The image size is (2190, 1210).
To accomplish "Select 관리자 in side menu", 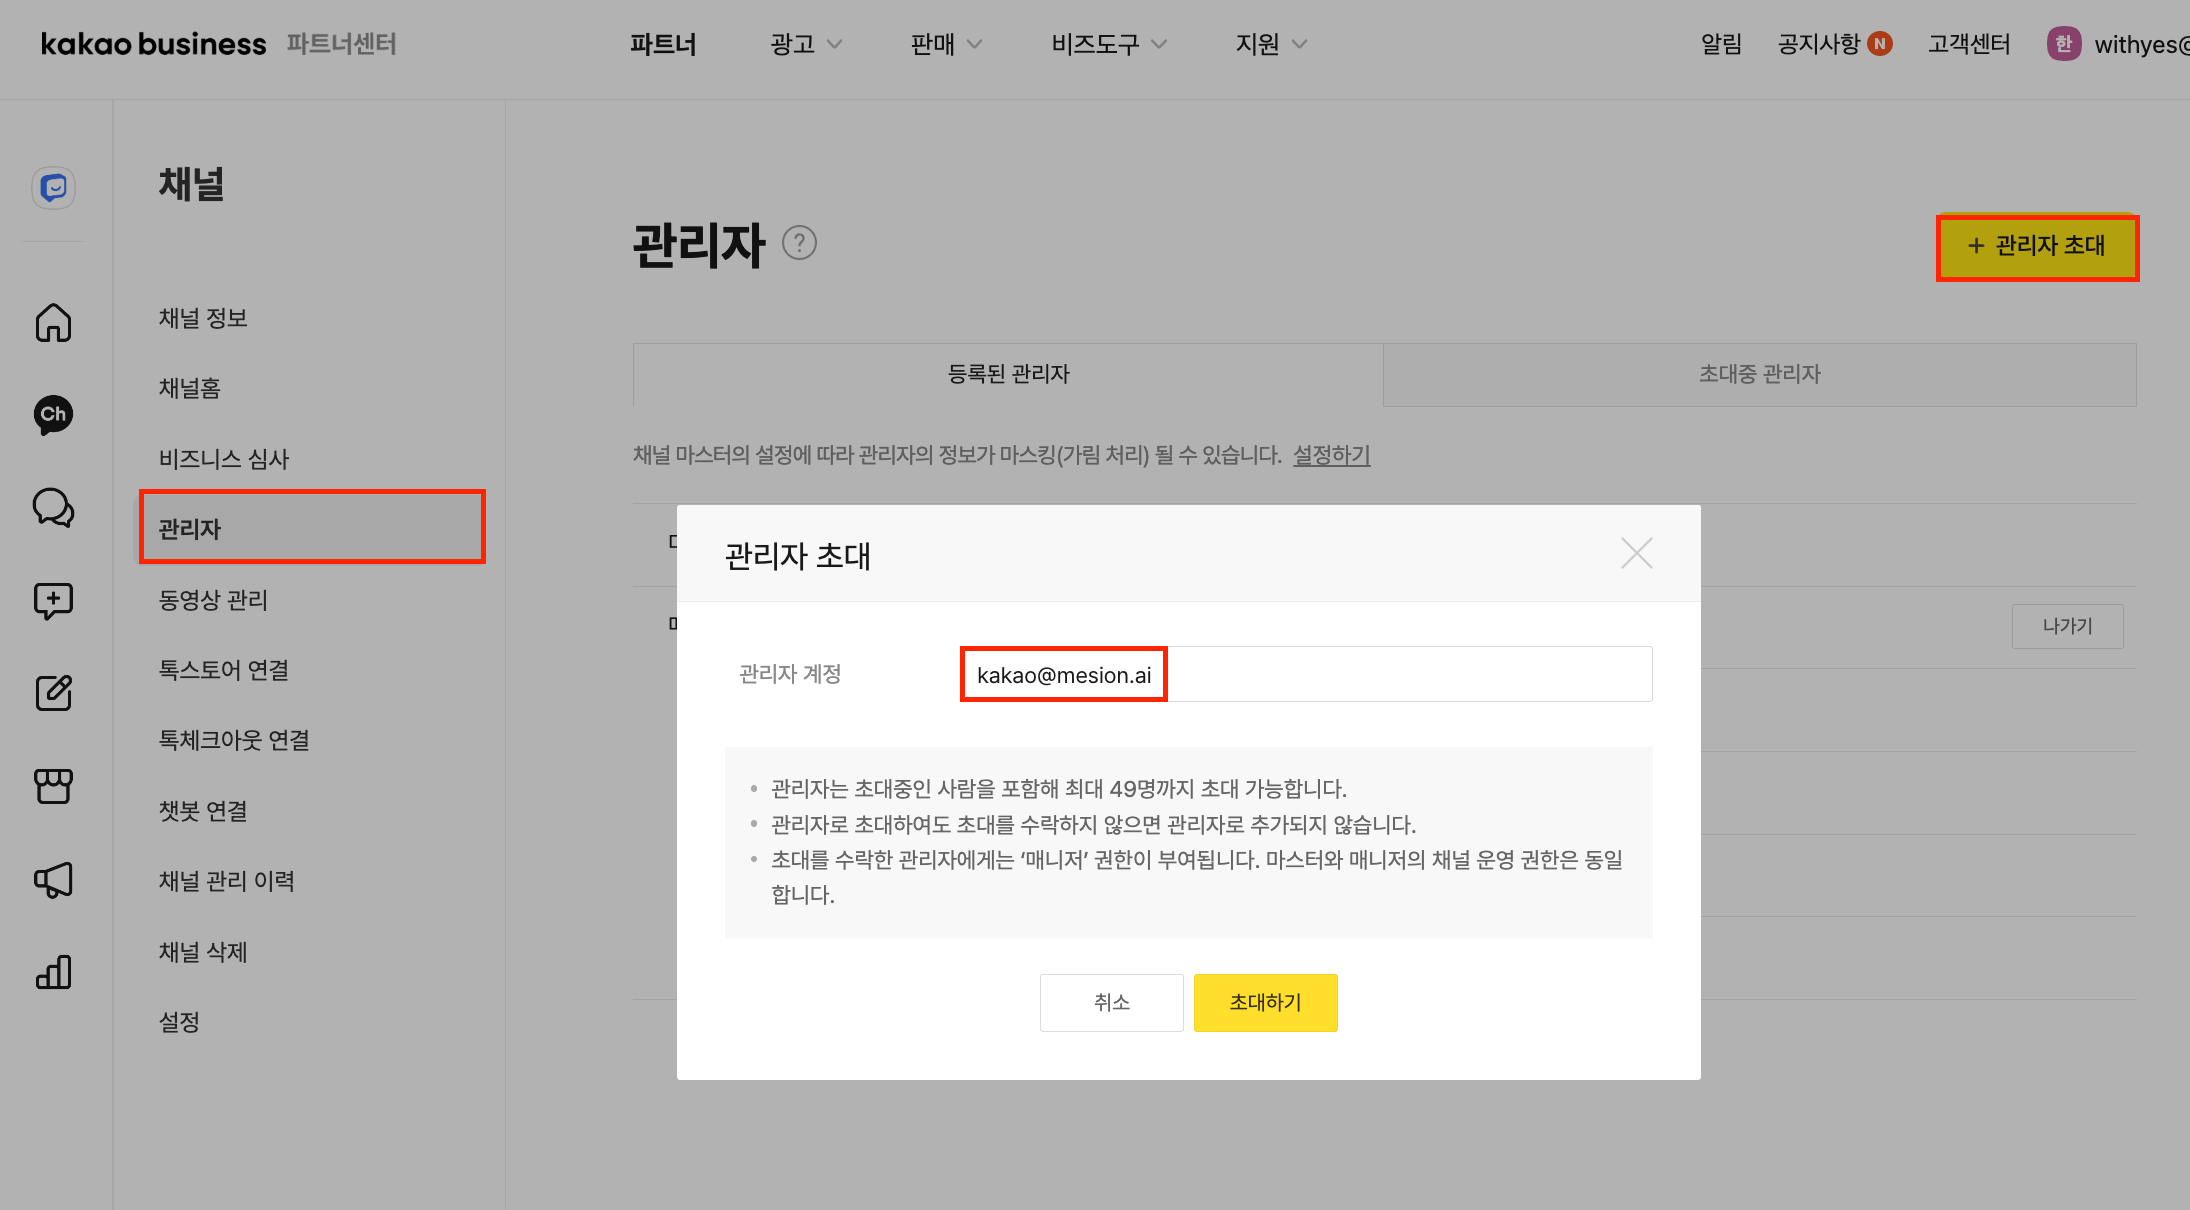I will [312, 528].
